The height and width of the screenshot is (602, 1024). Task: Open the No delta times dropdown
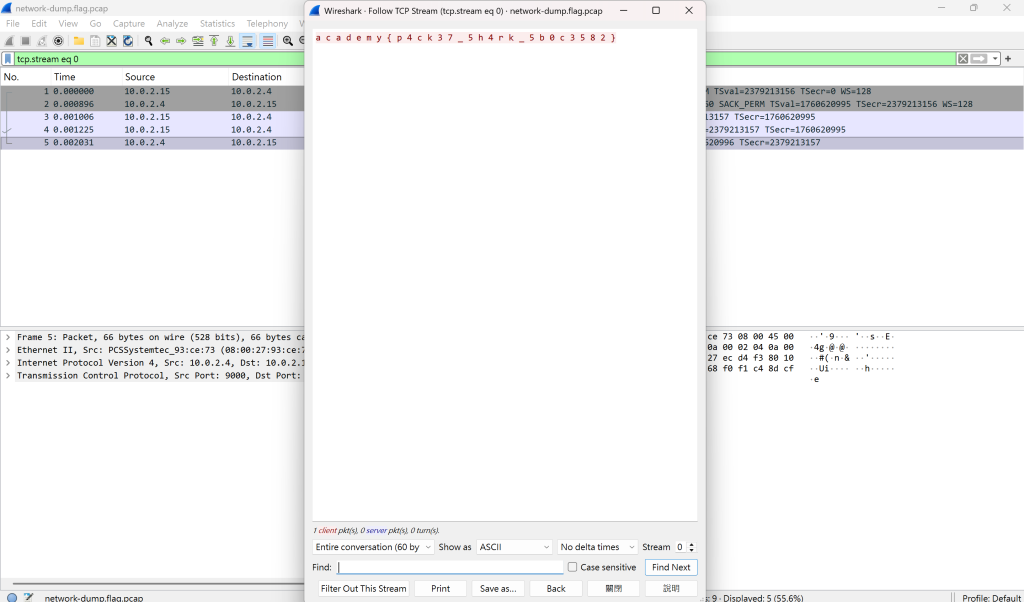597,547
